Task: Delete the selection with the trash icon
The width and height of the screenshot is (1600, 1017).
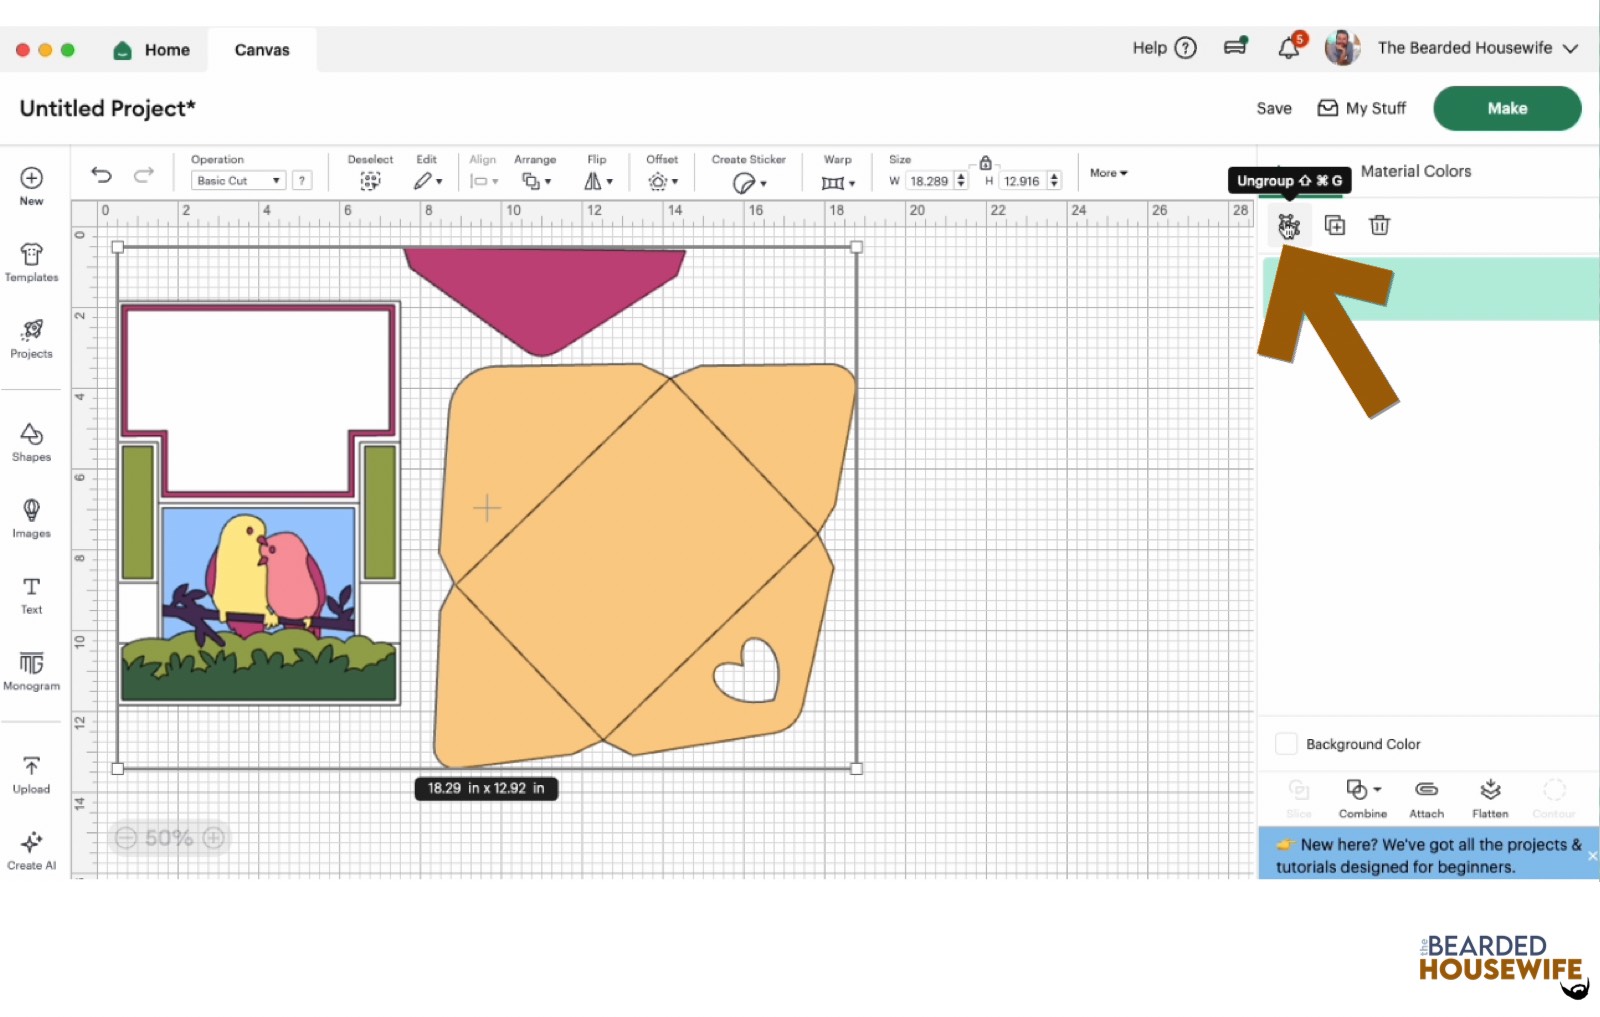Action: point(1380,225)
